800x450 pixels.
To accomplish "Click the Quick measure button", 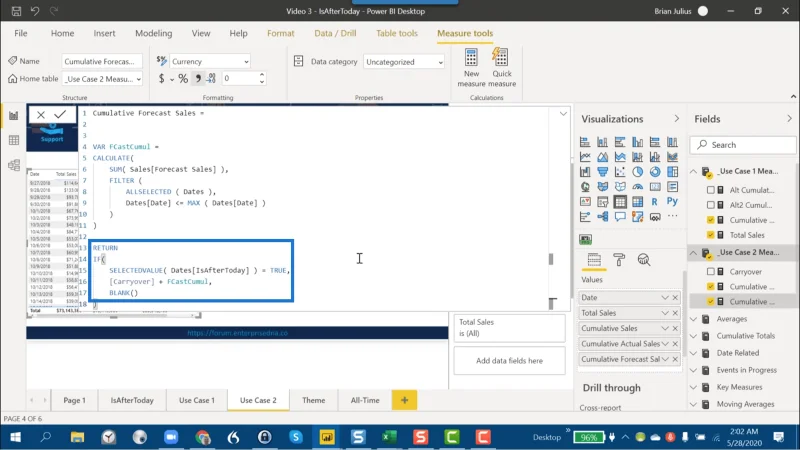I will 502,68.
